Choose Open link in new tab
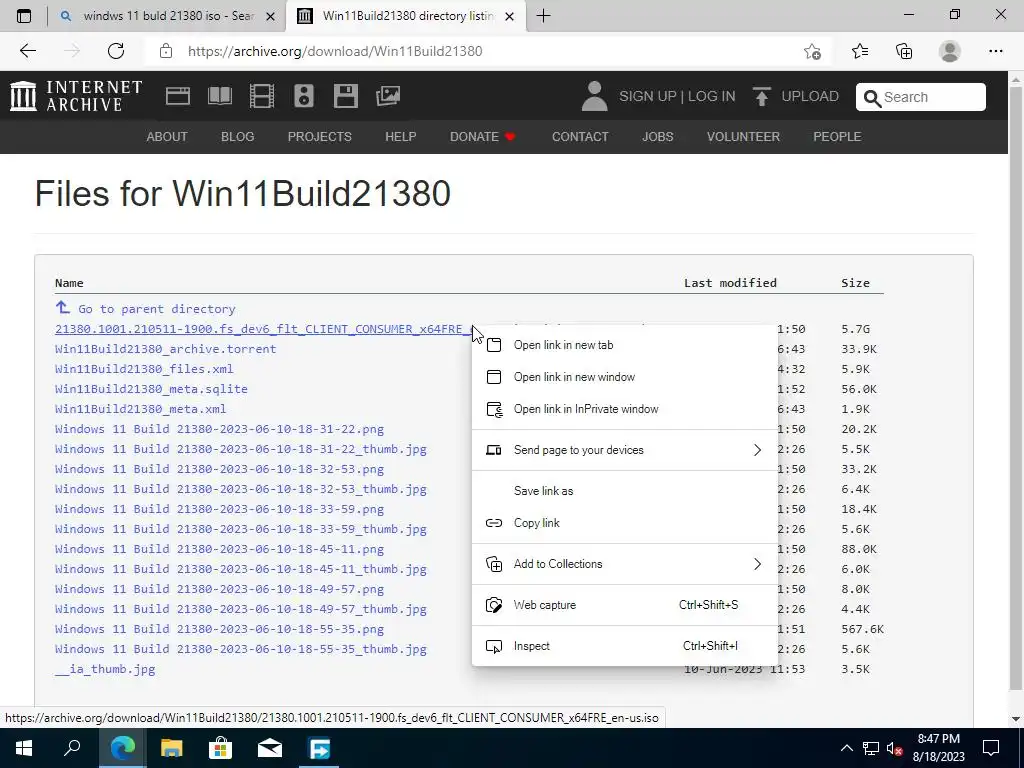This screenshot has height=768, width=1024. [x=624, y=345]
